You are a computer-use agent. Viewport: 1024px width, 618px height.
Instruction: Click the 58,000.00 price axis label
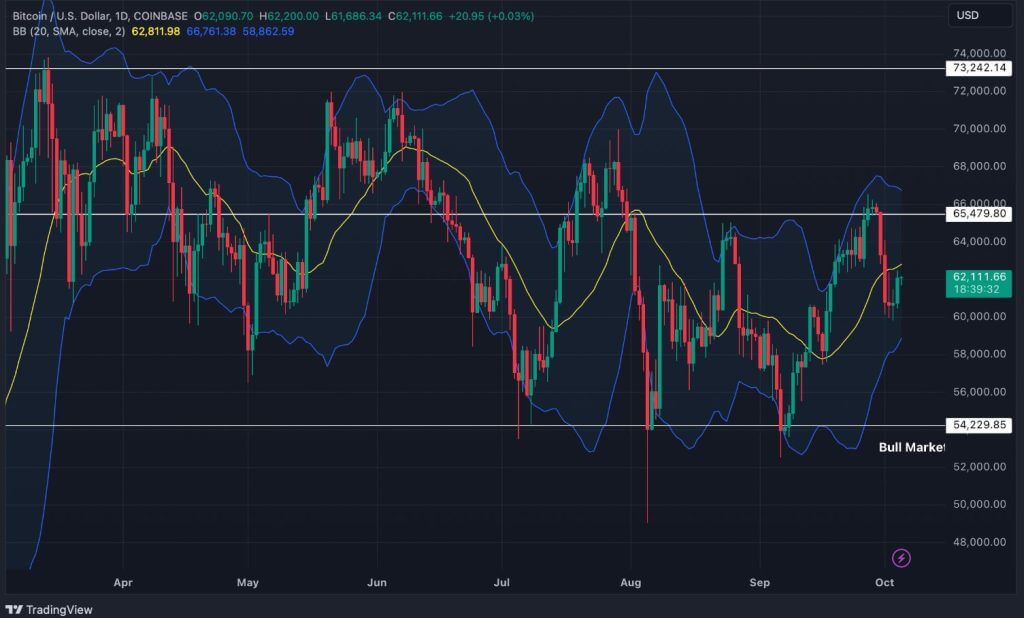[980, 354]
